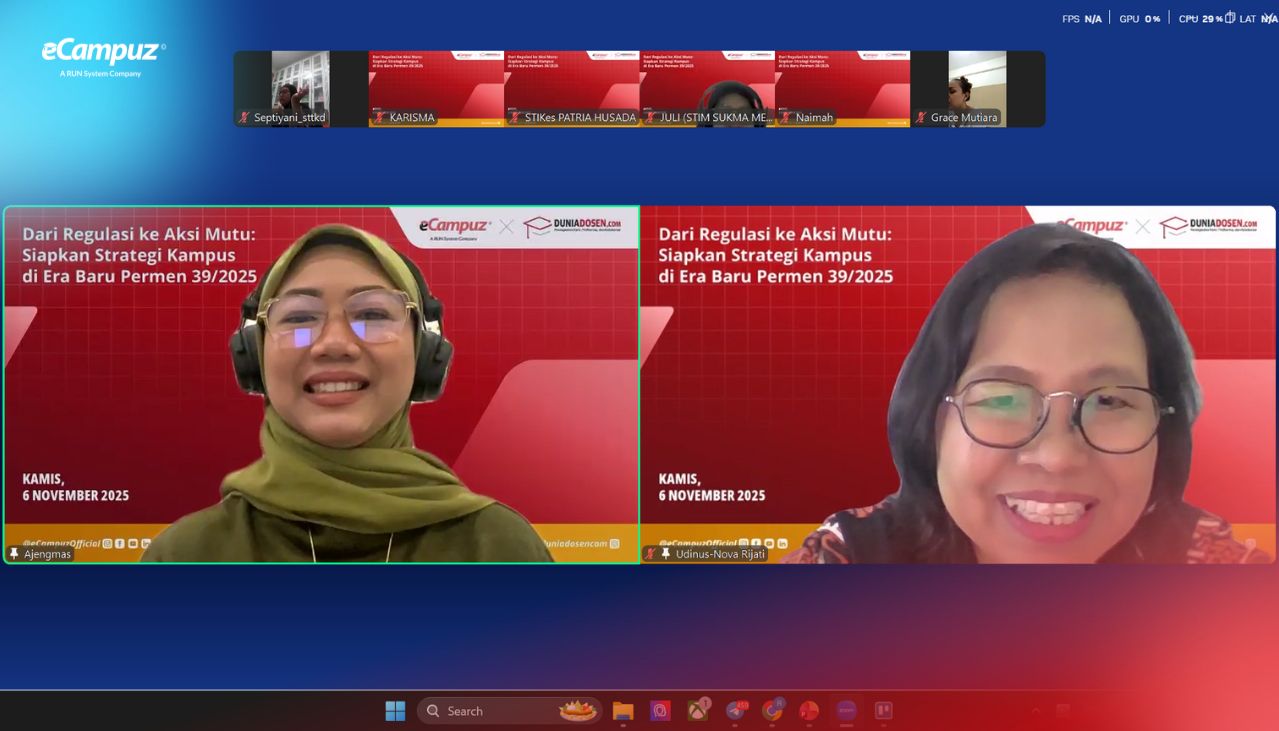The image size is (1279, 731).
Task: Click the Ajengmas main video panel
Action: pos(321,385)
